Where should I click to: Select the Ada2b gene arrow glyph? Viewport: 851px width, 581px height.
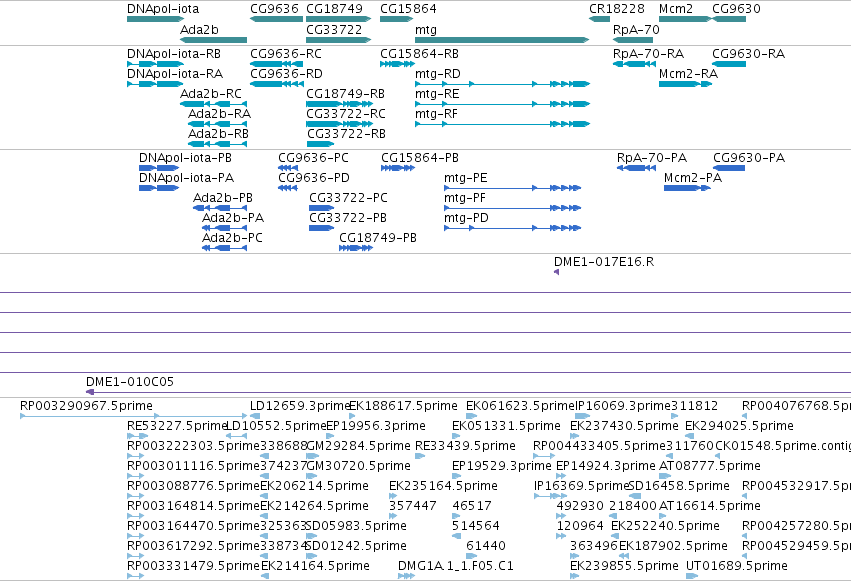coord(213,40)
